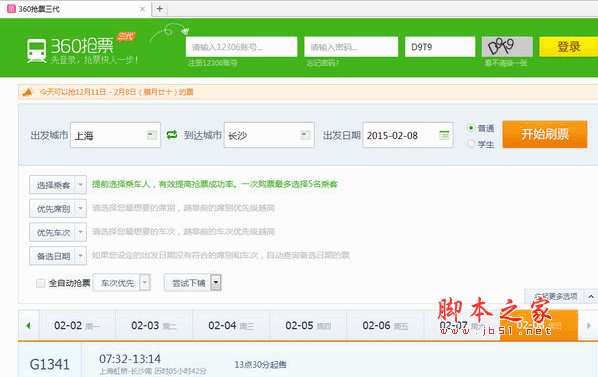Select the 02-03 周二 date tab
This screenshot has width=598, height=377.
(154, 326)
